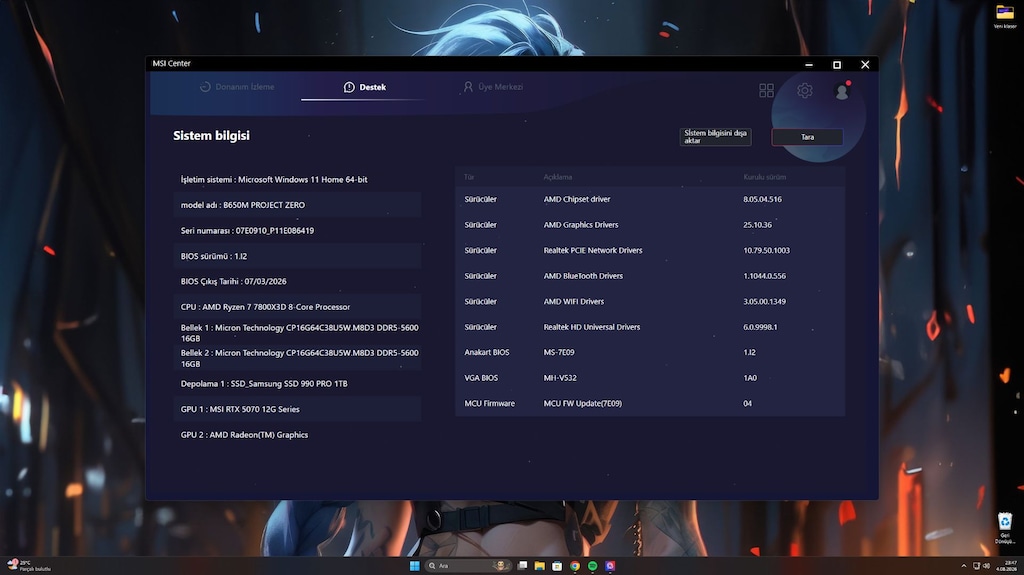Open the MSI Center settings gear
Image resolution: width=1024 pixels, height=575 pixels.
point(805,90)
